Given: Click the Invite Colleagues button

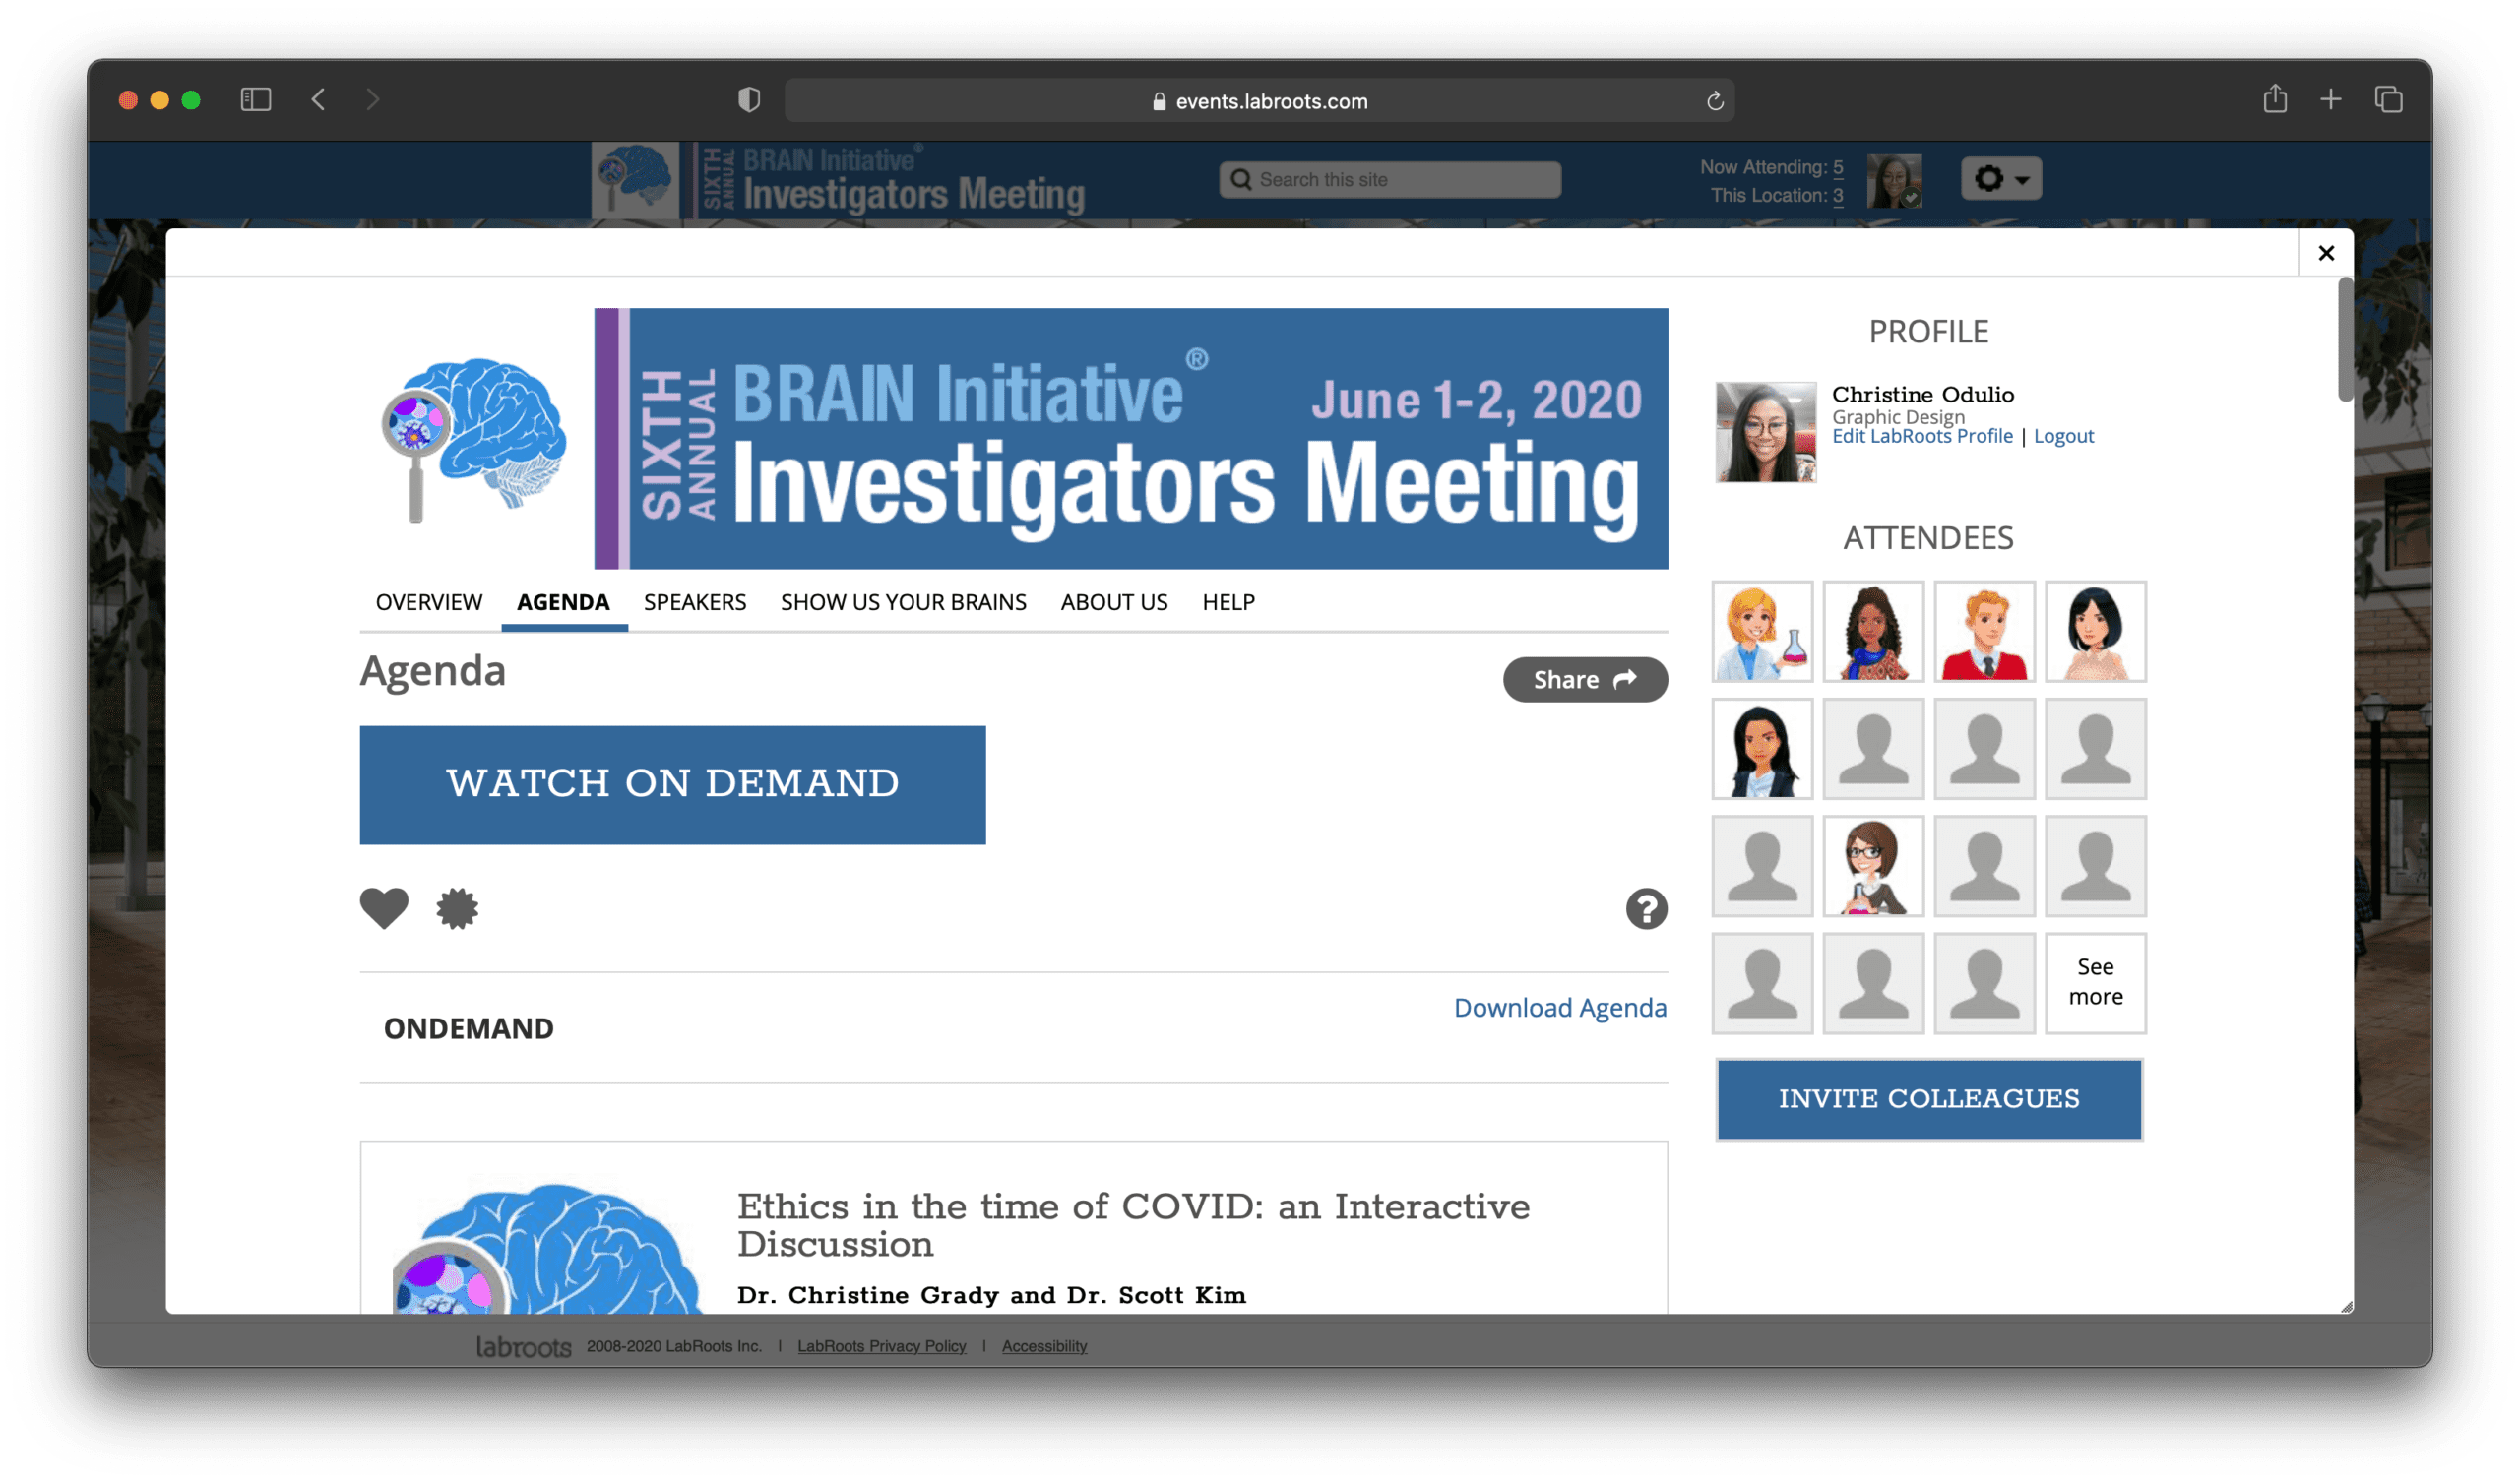Looking at the screenshot, I should (1928, 1098).
